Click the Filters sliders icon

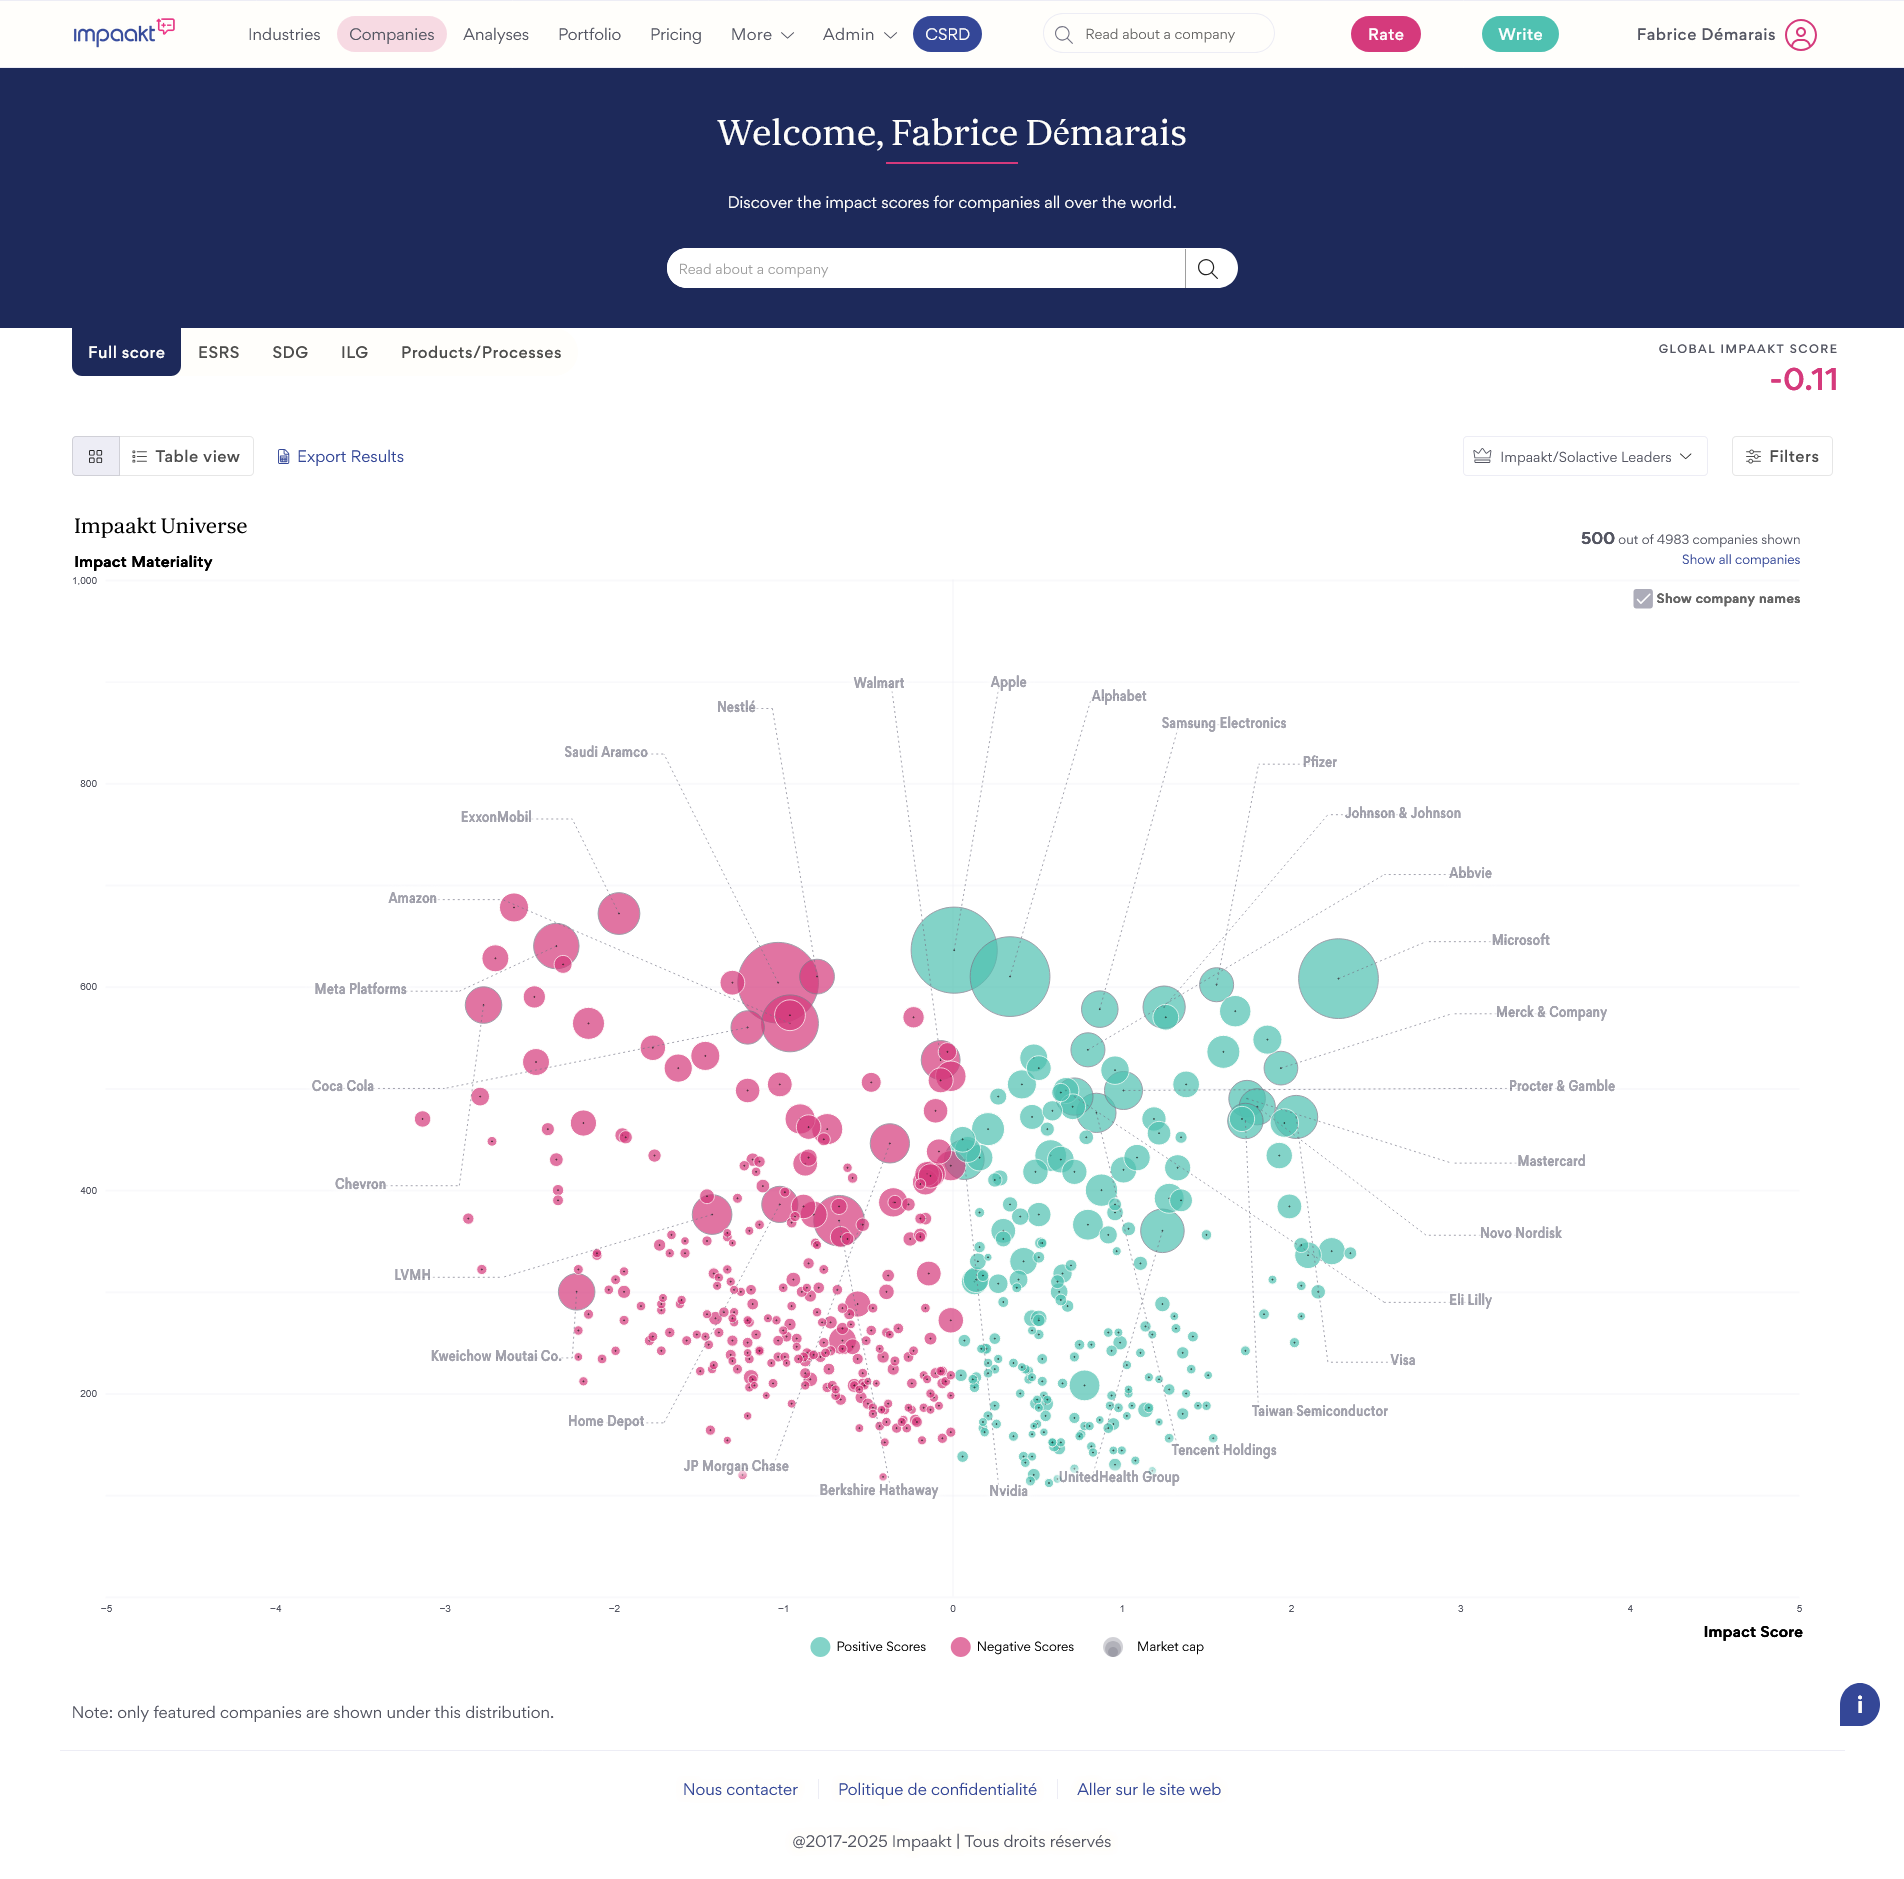click(x=1753, y=457)
